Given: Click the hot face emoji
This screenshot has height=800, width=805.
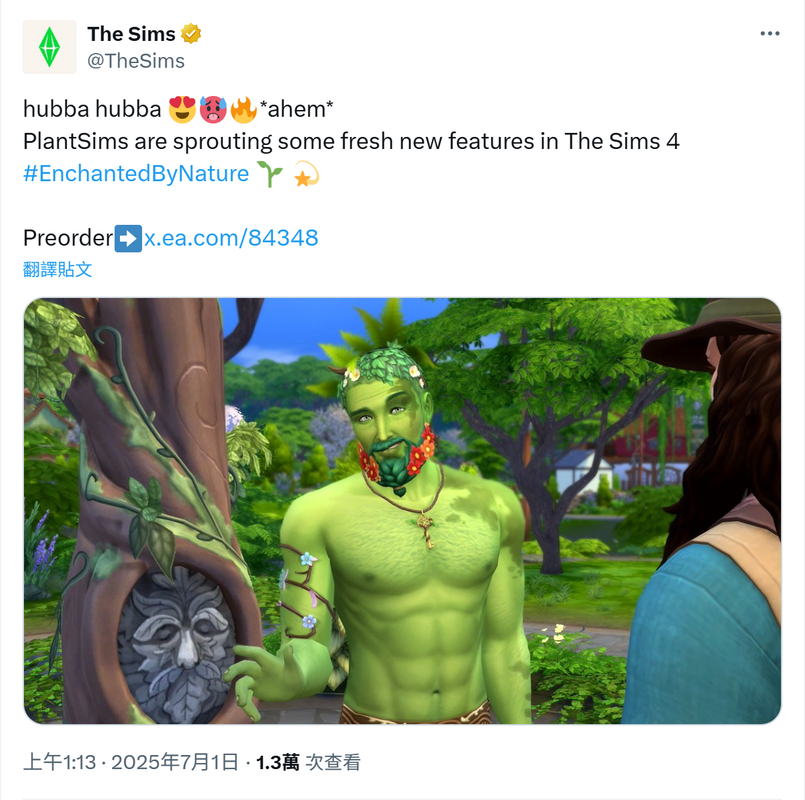Looking at the screenshot, I should coord(213,109).
